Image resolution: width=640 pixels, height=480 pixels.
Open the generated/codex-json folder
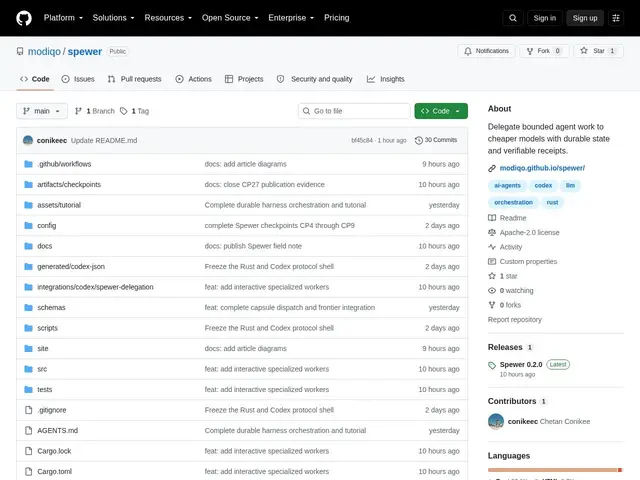[71, 267]
